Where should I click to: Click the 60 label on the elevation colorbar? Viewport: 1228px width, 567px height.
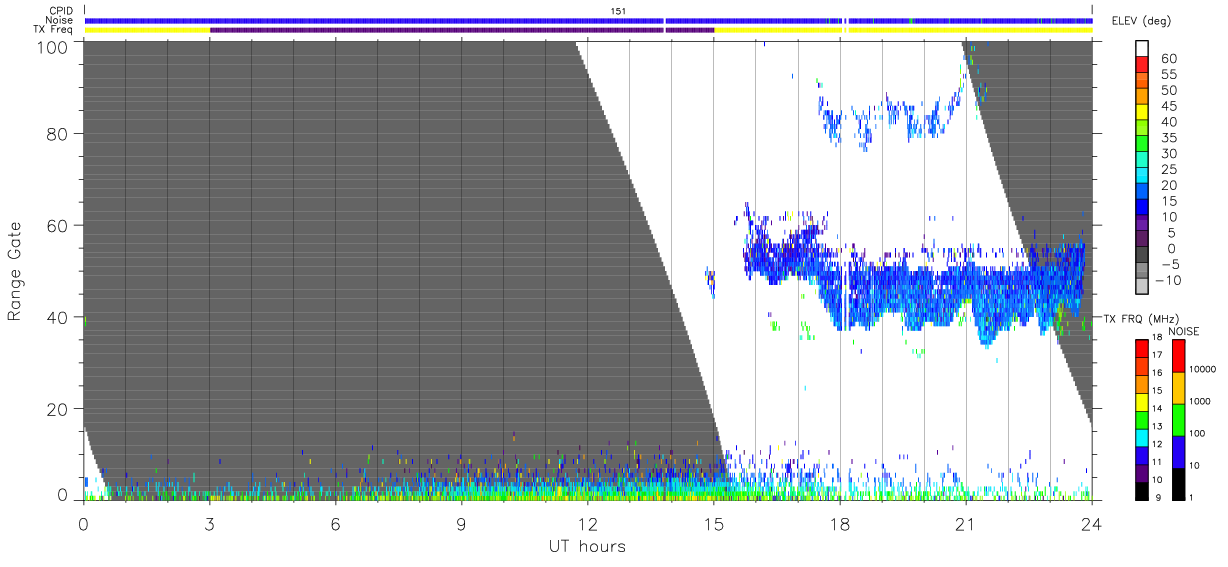pyautogui.click(x=1167, y=58)
